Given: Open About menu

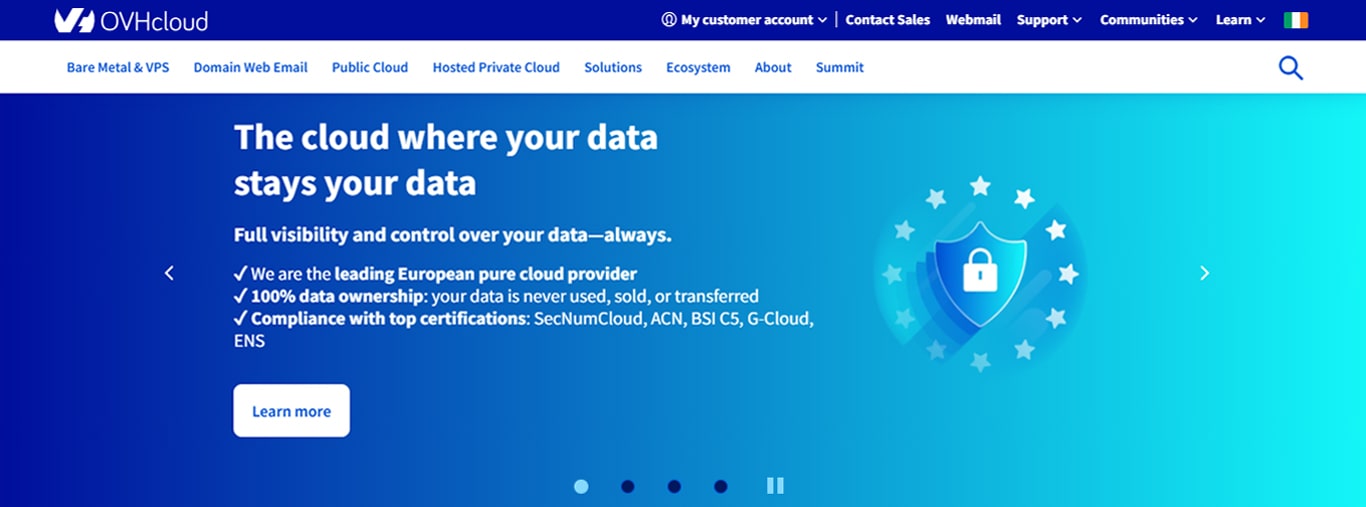Looking at the screenshot, I should coord(773,68).
